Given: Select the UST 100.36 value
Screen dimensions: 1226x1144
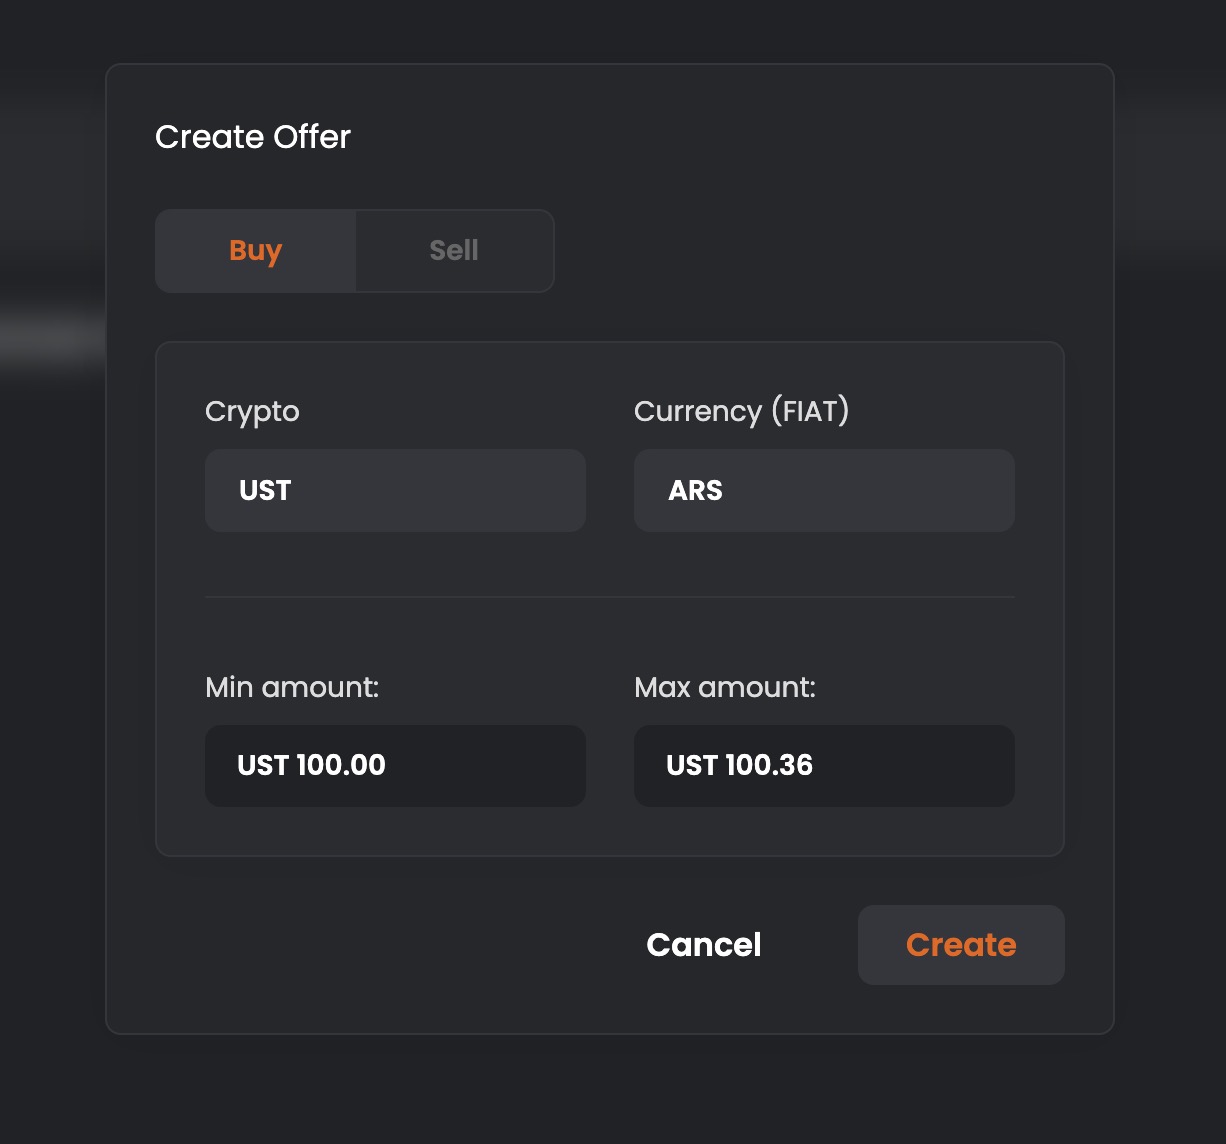Looking at the screenshot, I should click(x=740, y=766).
